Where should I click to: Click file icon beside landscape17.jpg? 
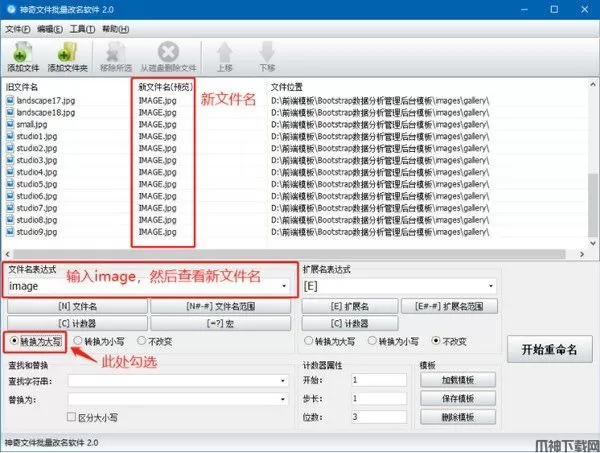point(10,100)
